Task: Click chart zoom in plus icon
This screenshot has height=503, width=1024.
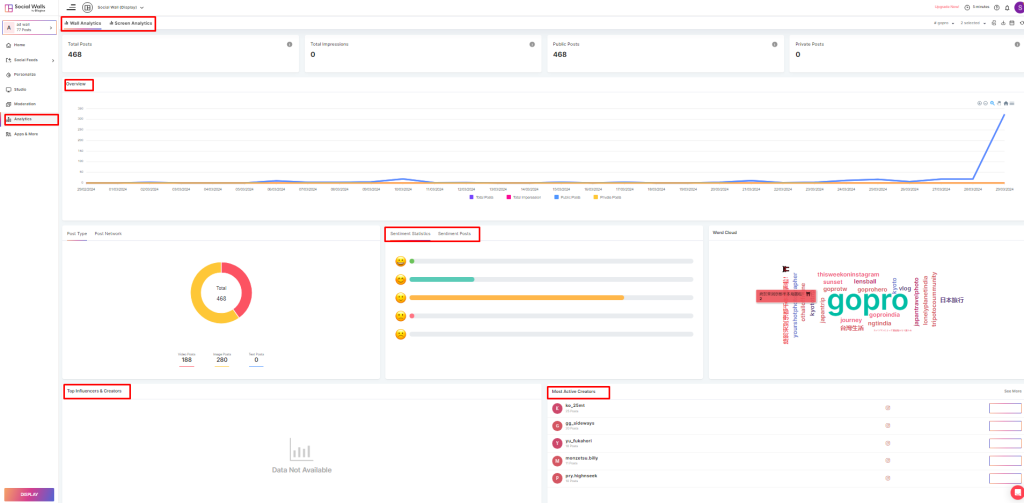Action: (x=980, y=103)
